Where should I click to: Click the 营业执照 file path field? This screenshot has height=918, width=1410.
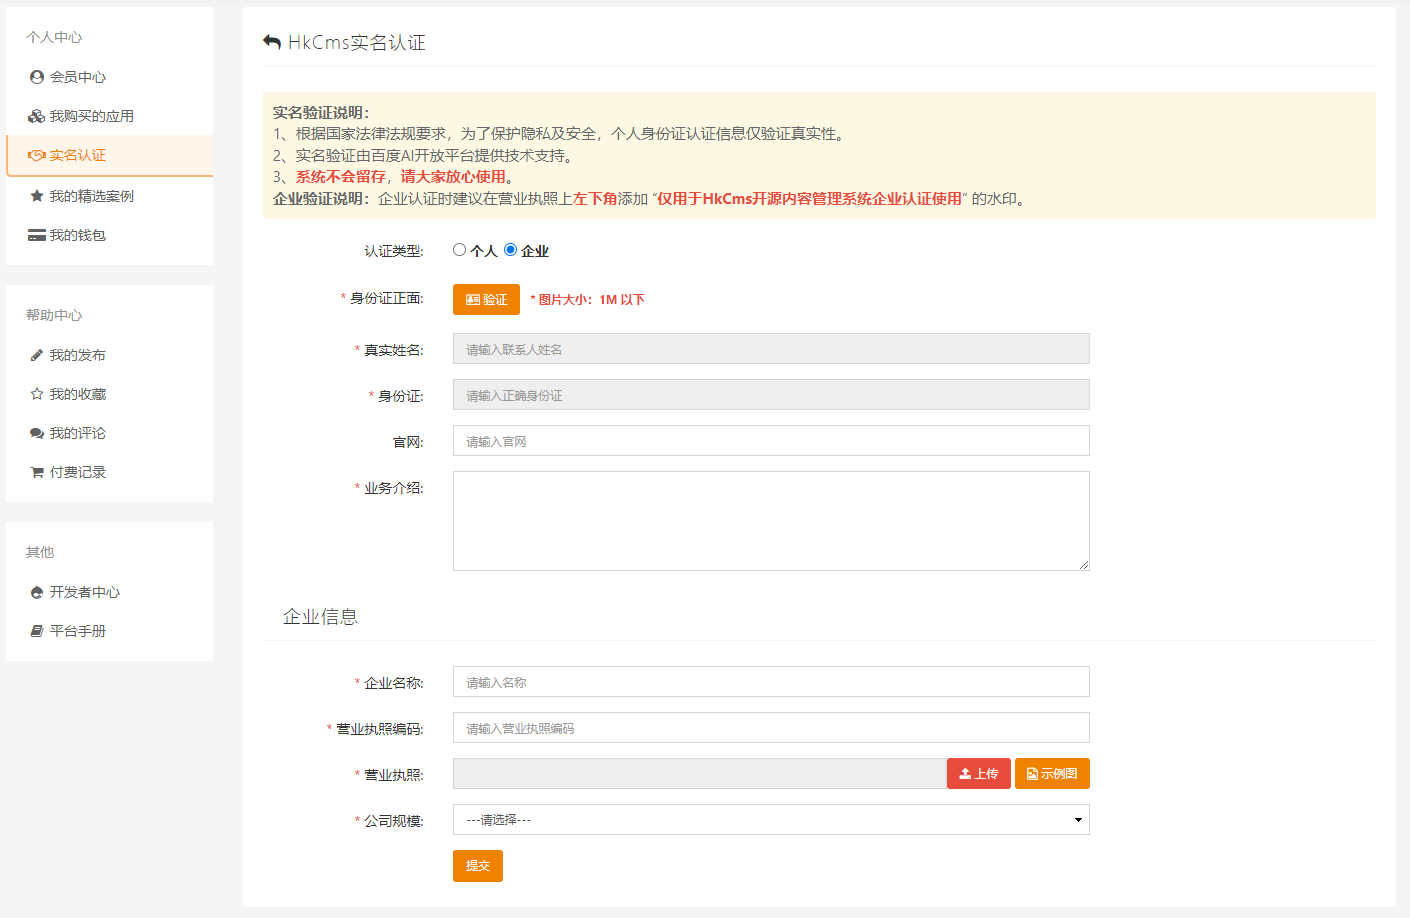700,774
